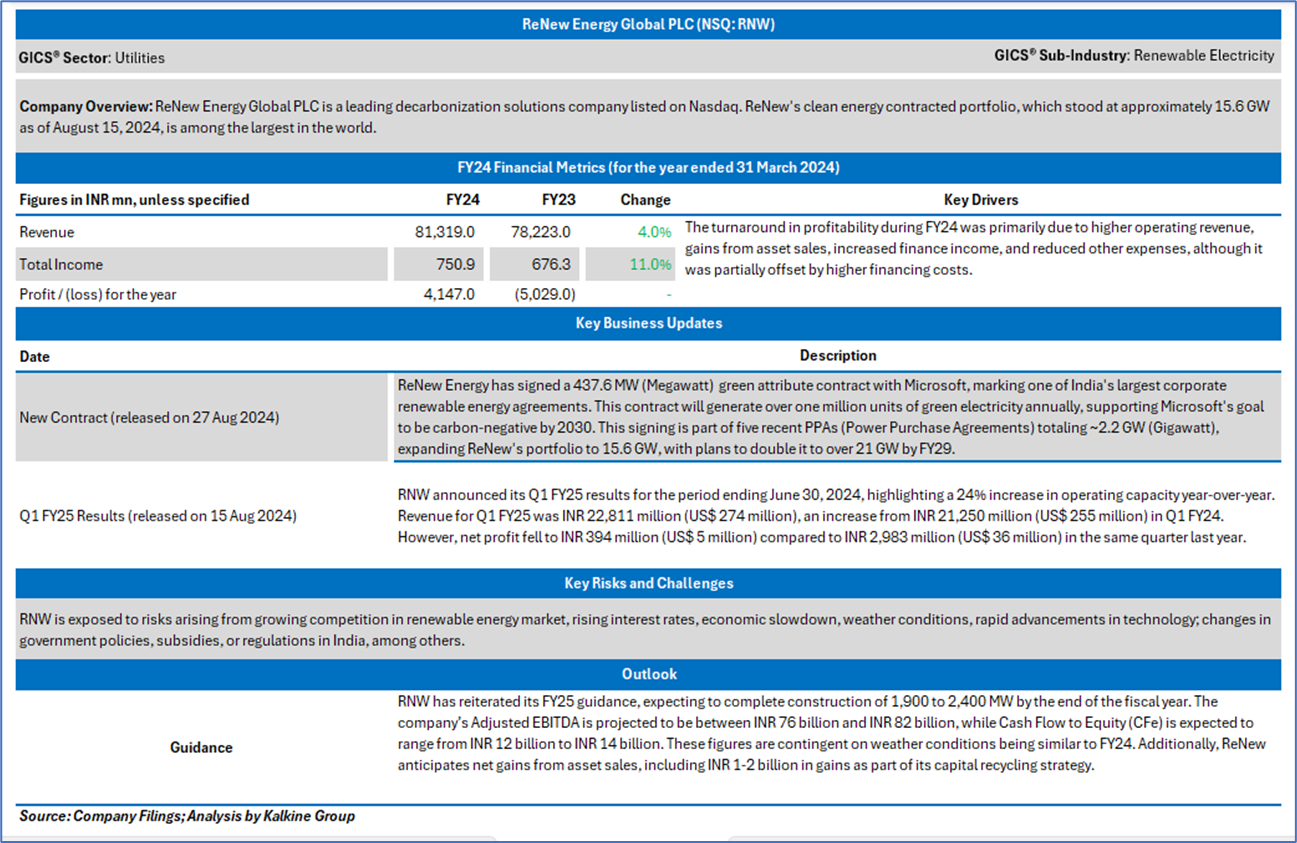Viewport: 1297px width, 843px height.
Task: Click the green 11.0% change value
Action: (x=650, y=265)
